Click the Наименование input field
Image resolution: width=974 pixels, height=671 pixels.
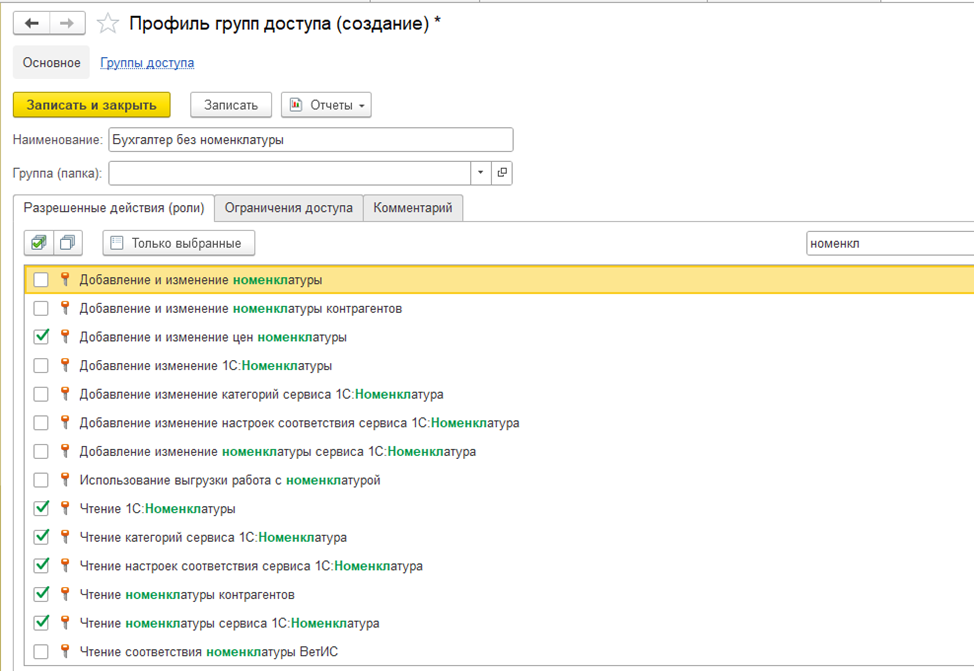click(x=311, y=139)
